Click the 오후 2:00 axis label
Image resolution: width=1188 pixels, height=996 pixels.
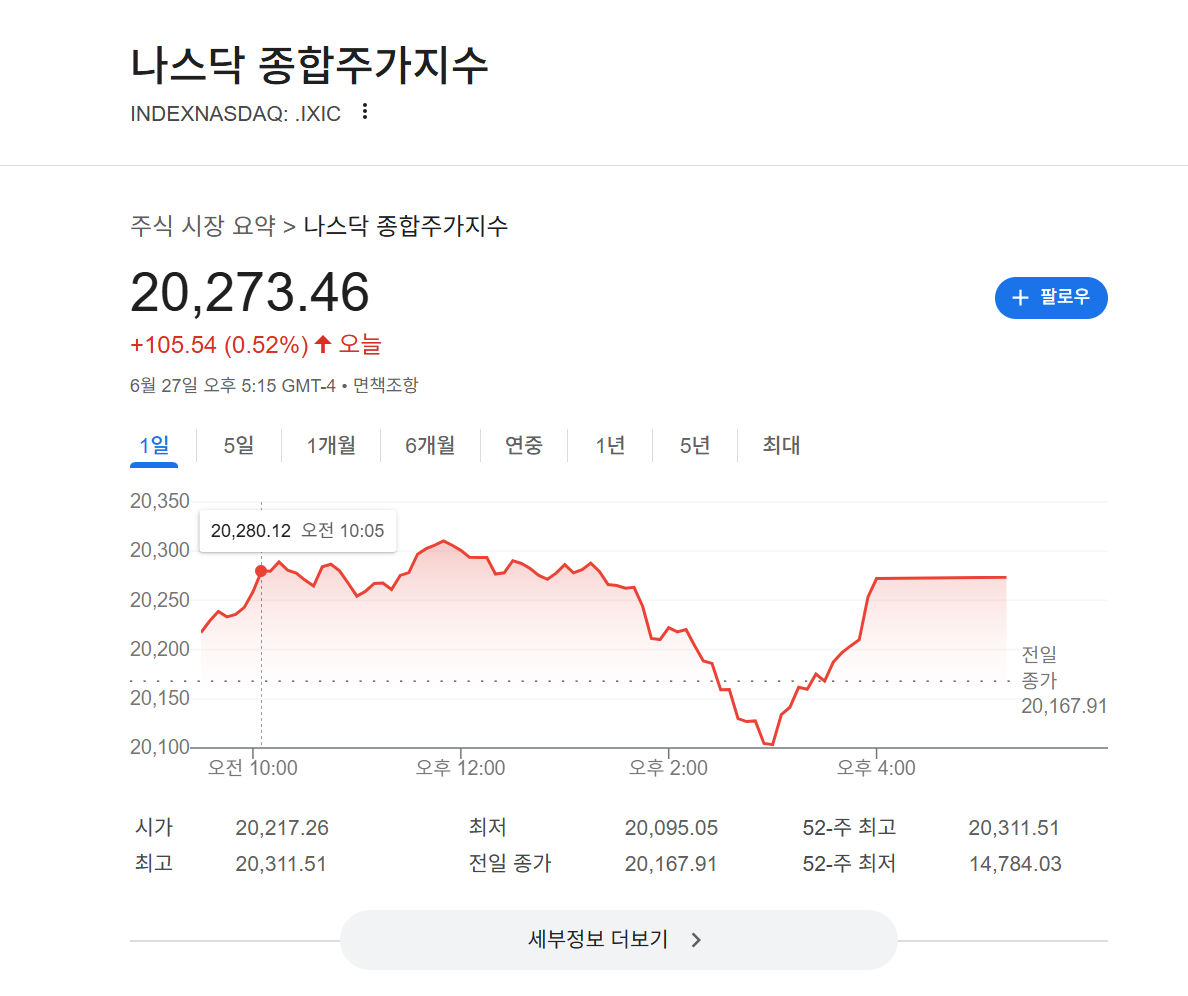point(668,768)
